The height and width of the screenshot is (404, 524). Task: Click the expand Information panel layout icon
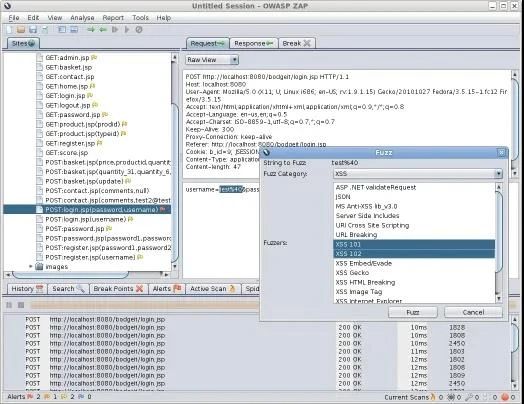(74, 30)
